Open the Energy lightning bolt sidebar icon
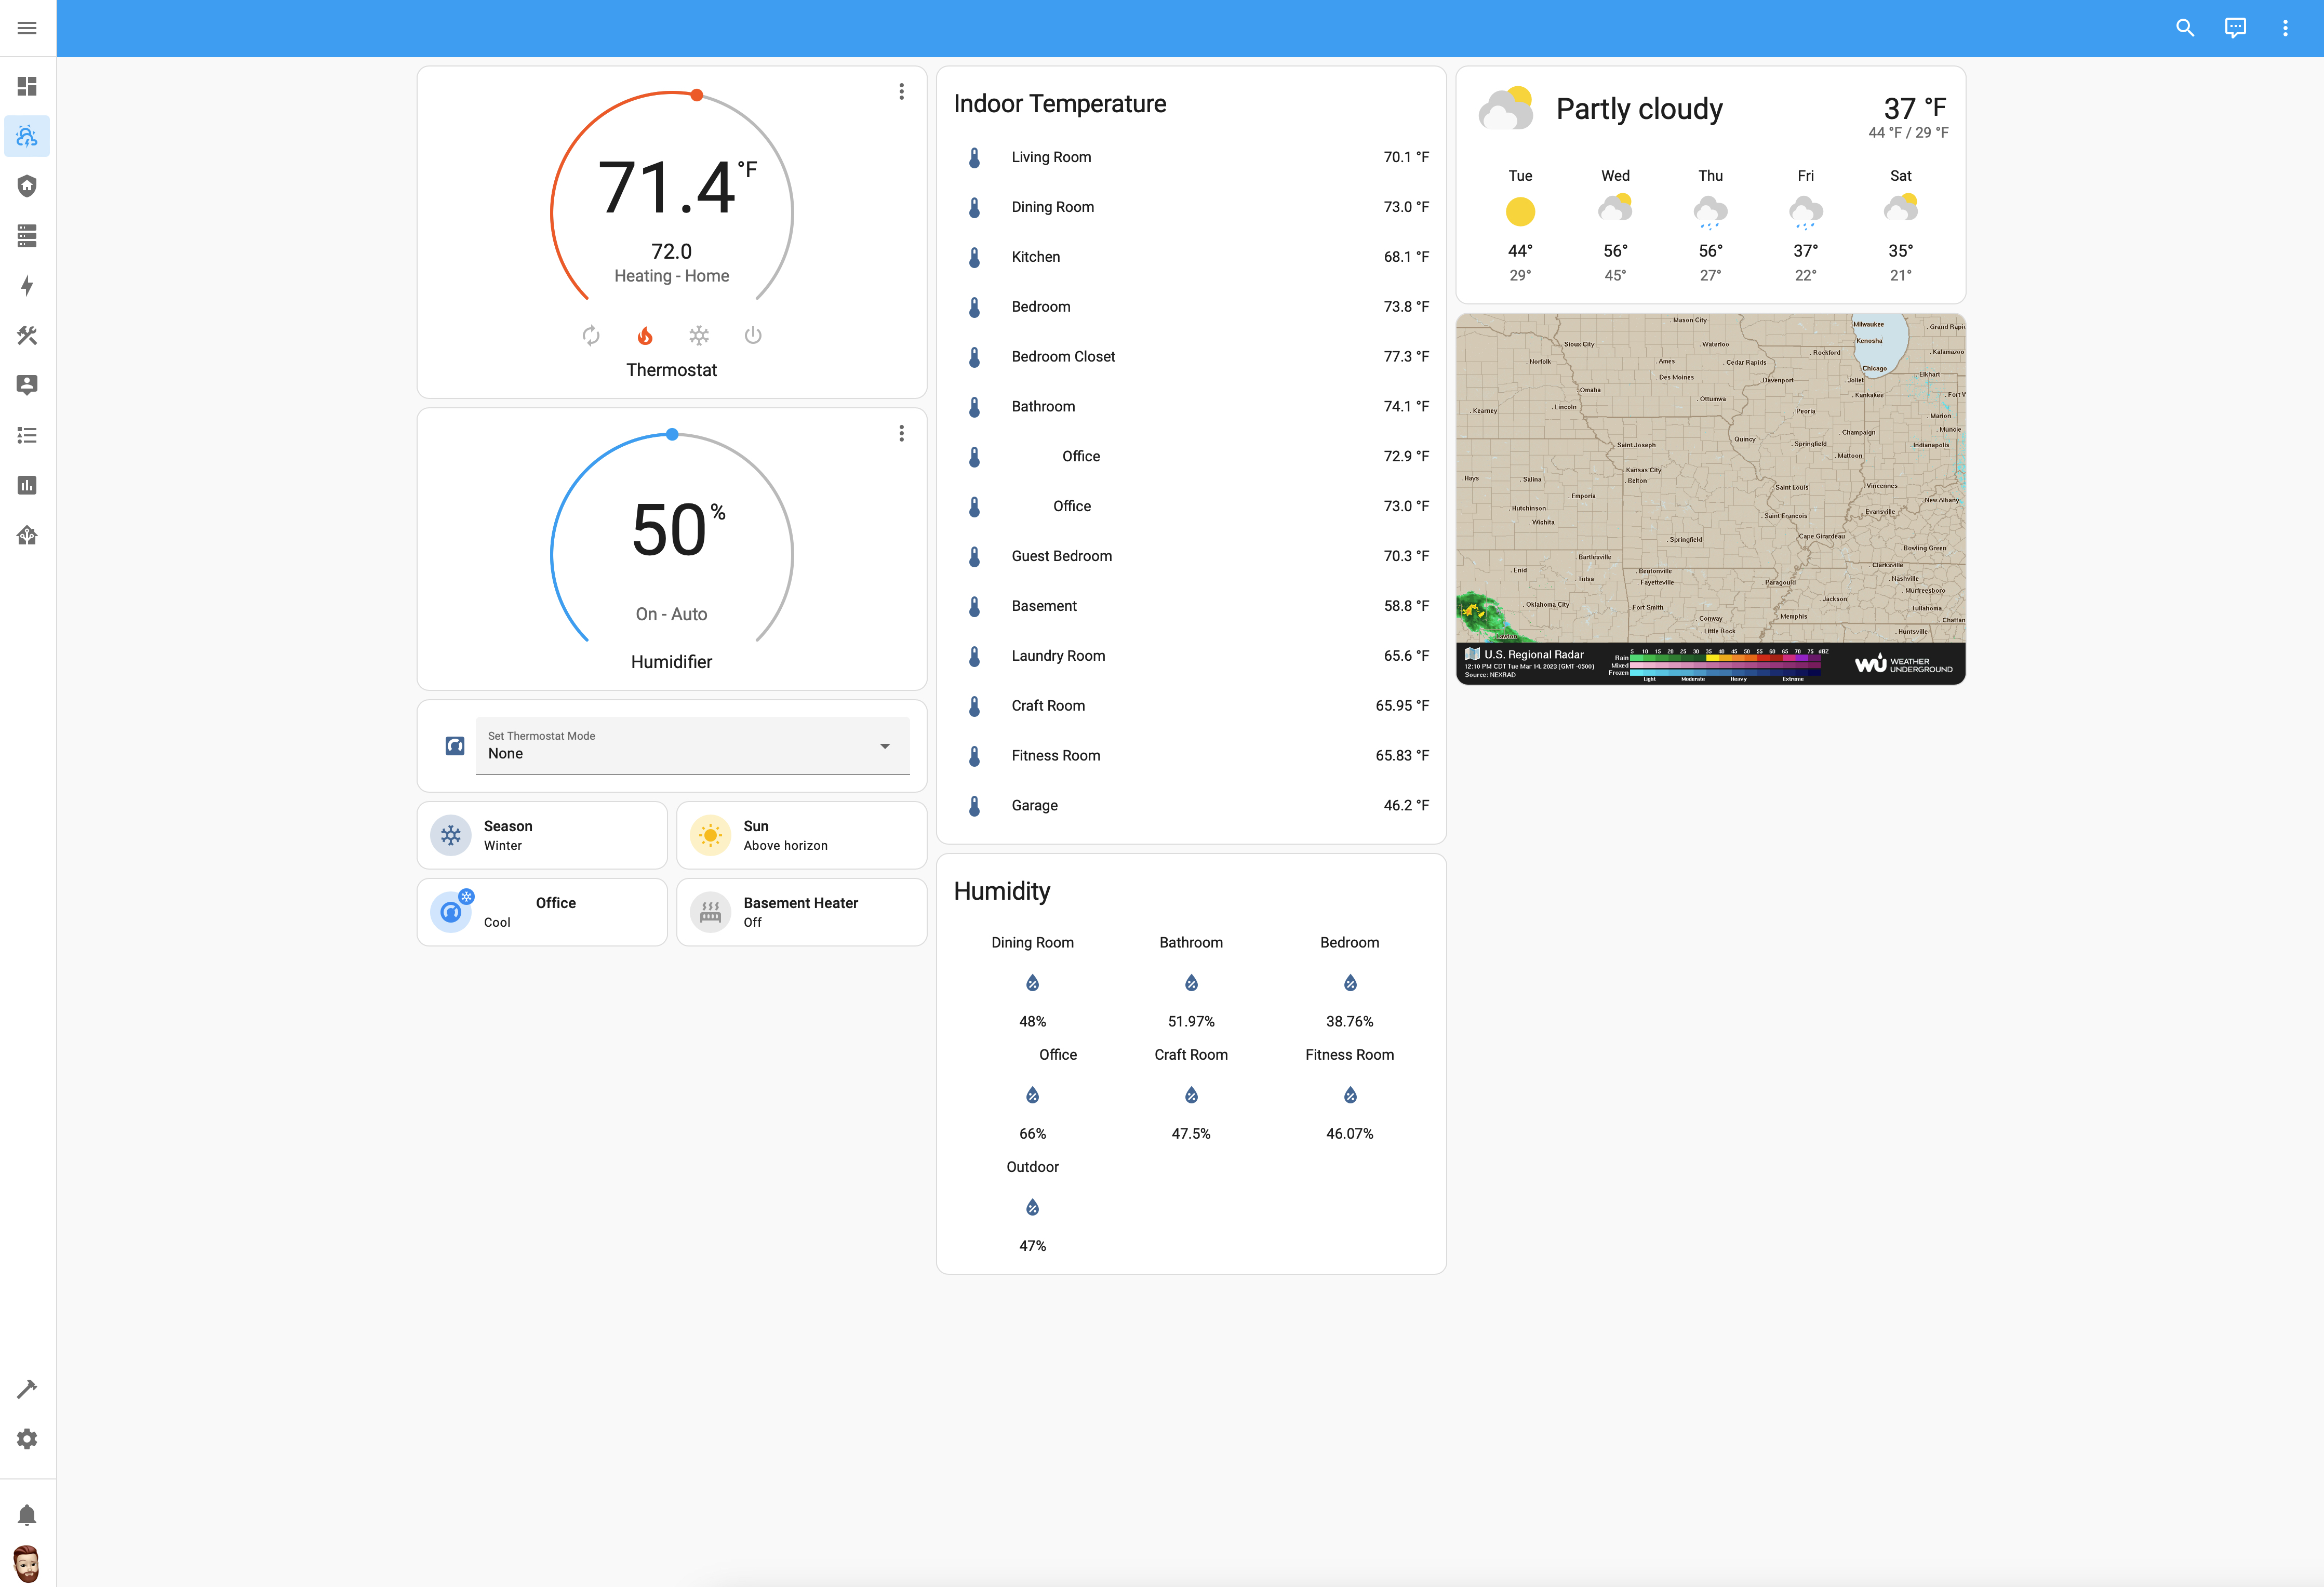 point(27,286)
